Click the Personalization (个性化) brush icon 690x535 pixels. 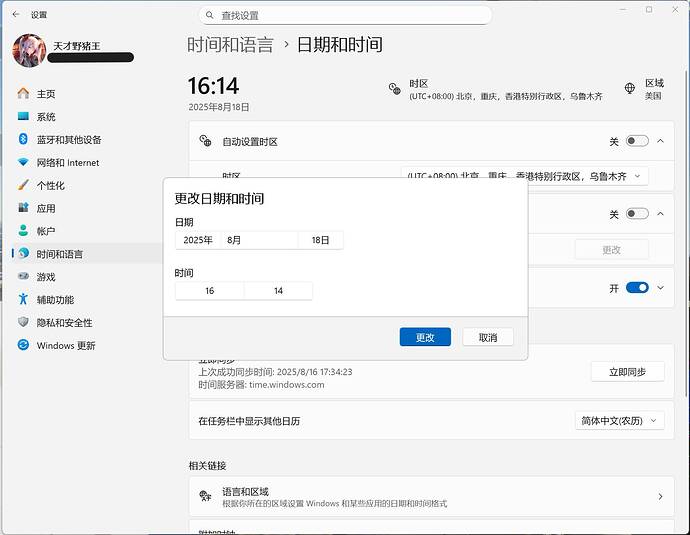(x=23, y=186)
